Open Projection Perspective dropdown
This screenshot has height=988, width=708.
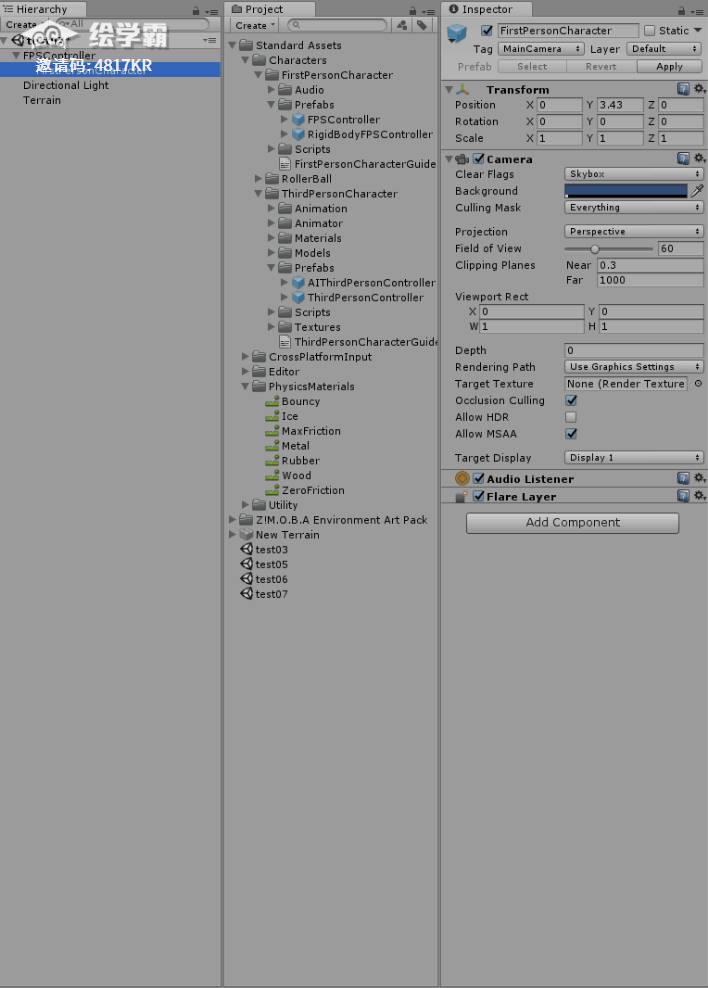pos(634,231)
